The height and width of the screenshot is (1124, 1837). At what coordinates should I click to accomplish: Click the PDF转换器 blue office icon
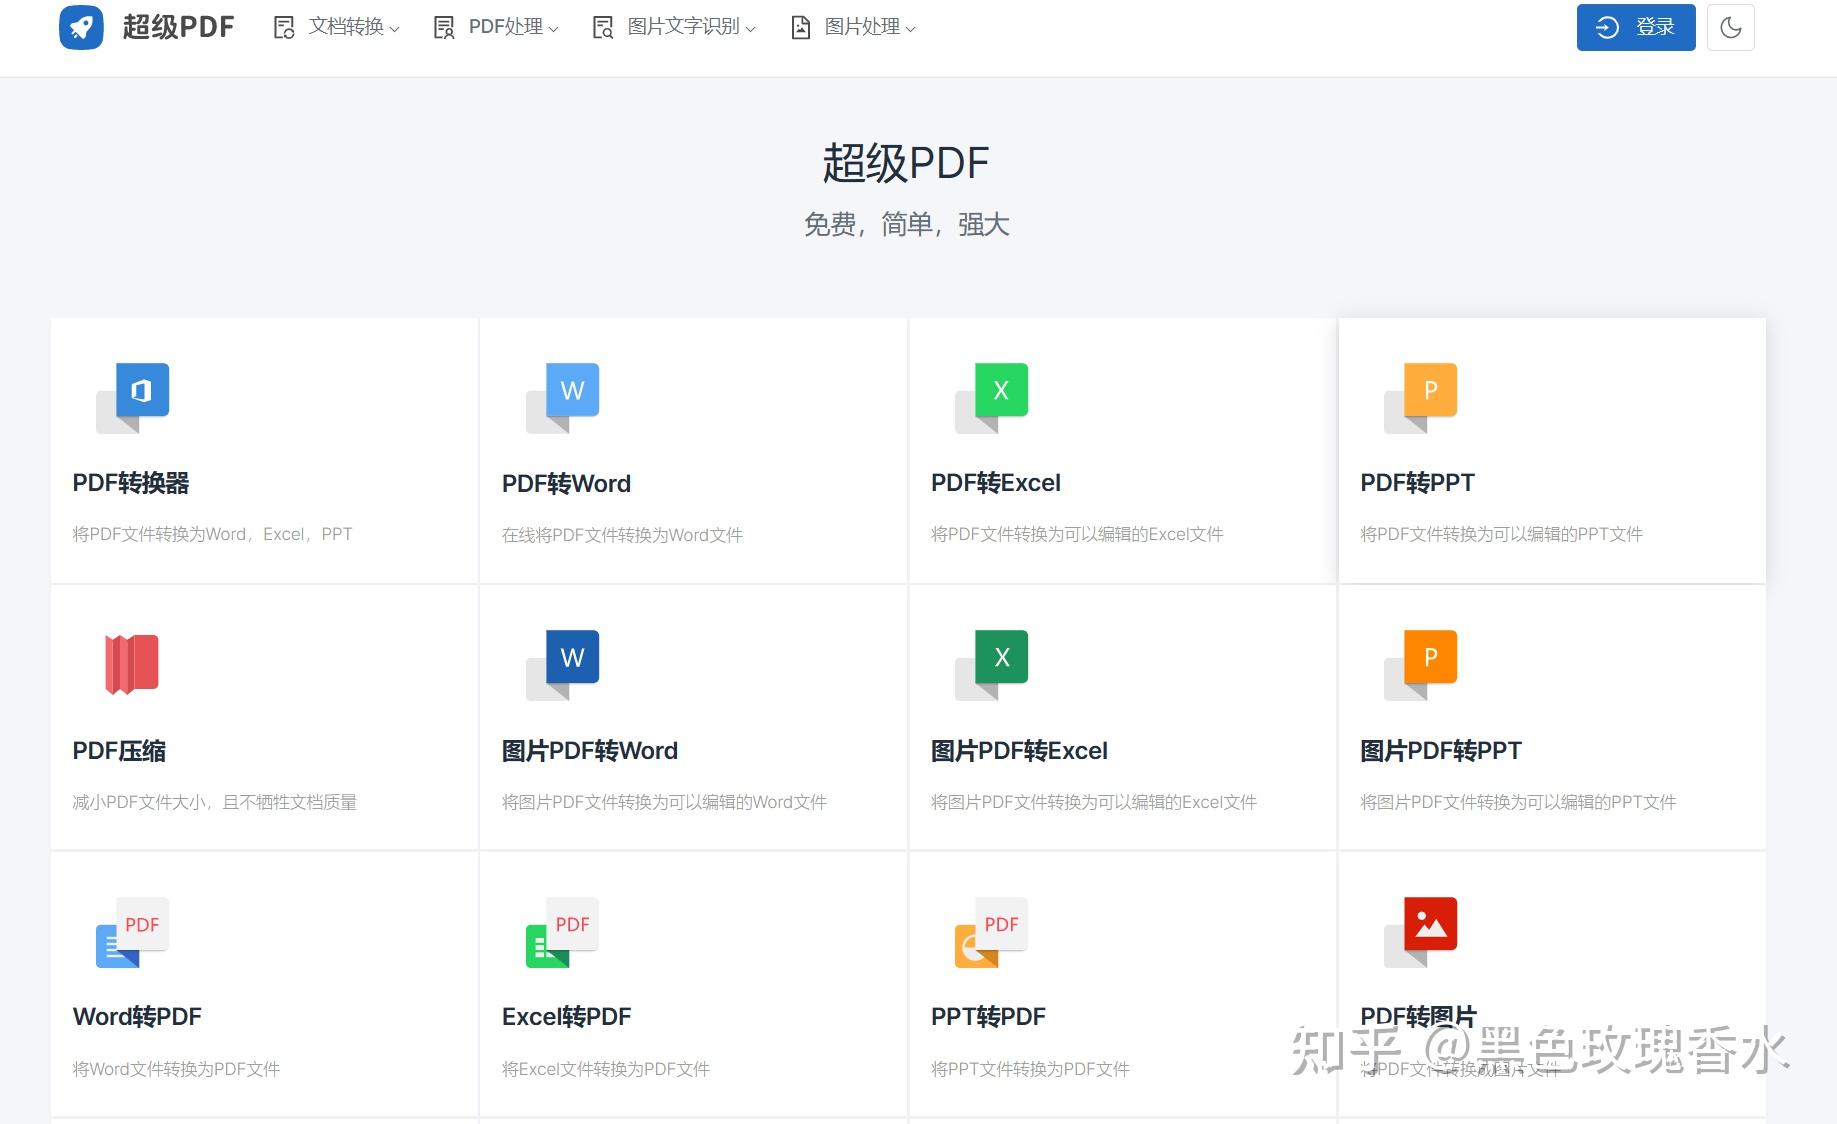(x=133, y=398)
